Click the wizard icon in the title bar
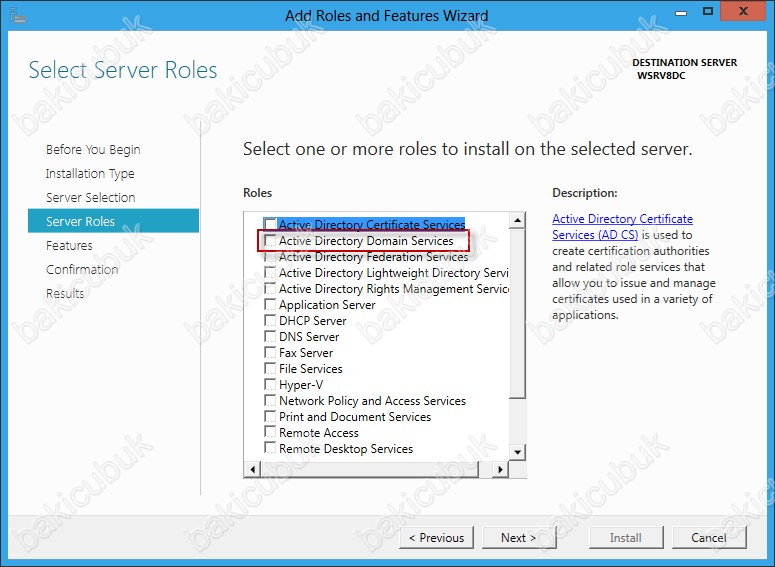Screen dimensions: 775x567 click(x=18, y=15)
